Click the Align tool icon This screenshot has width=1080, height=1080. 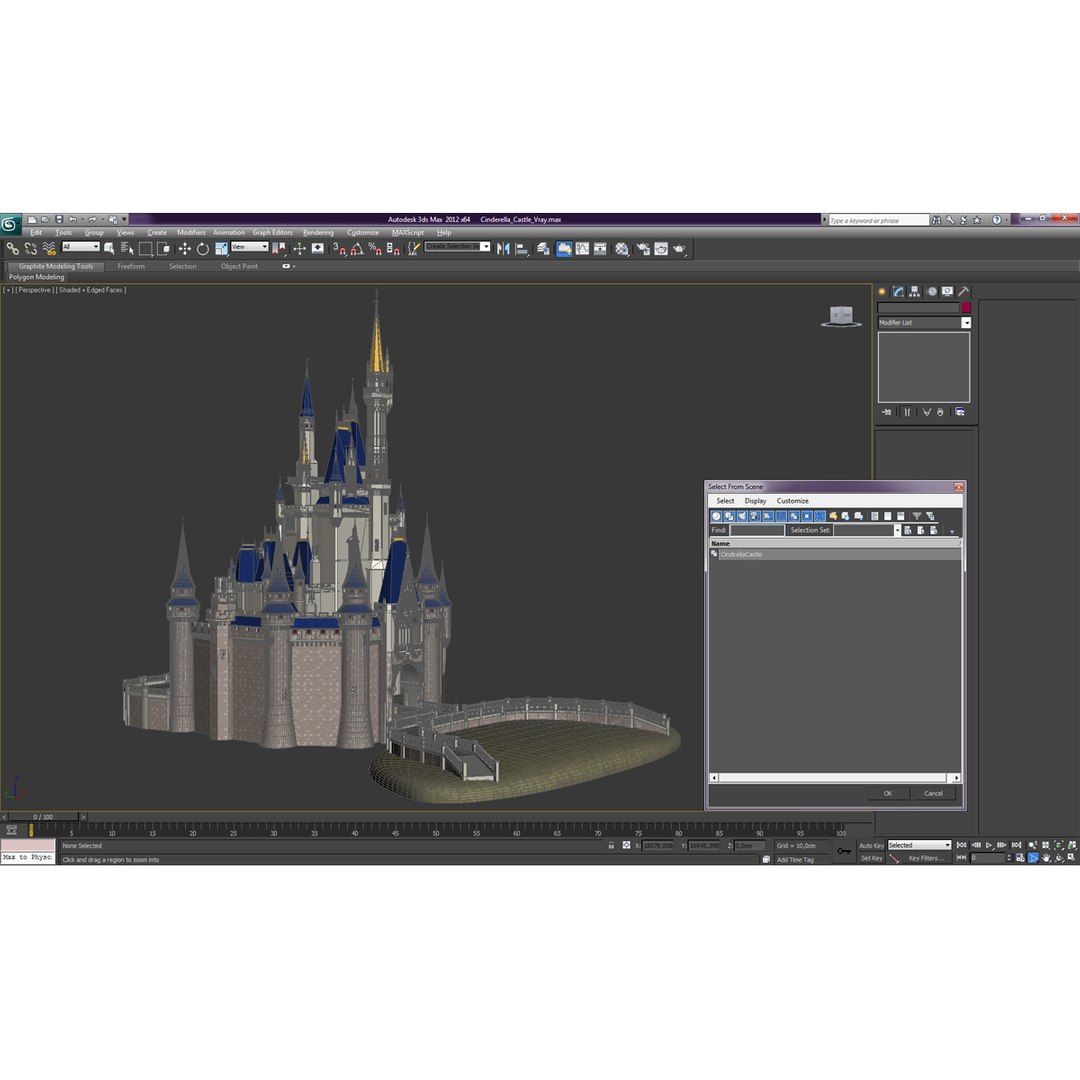pos(522,249)
